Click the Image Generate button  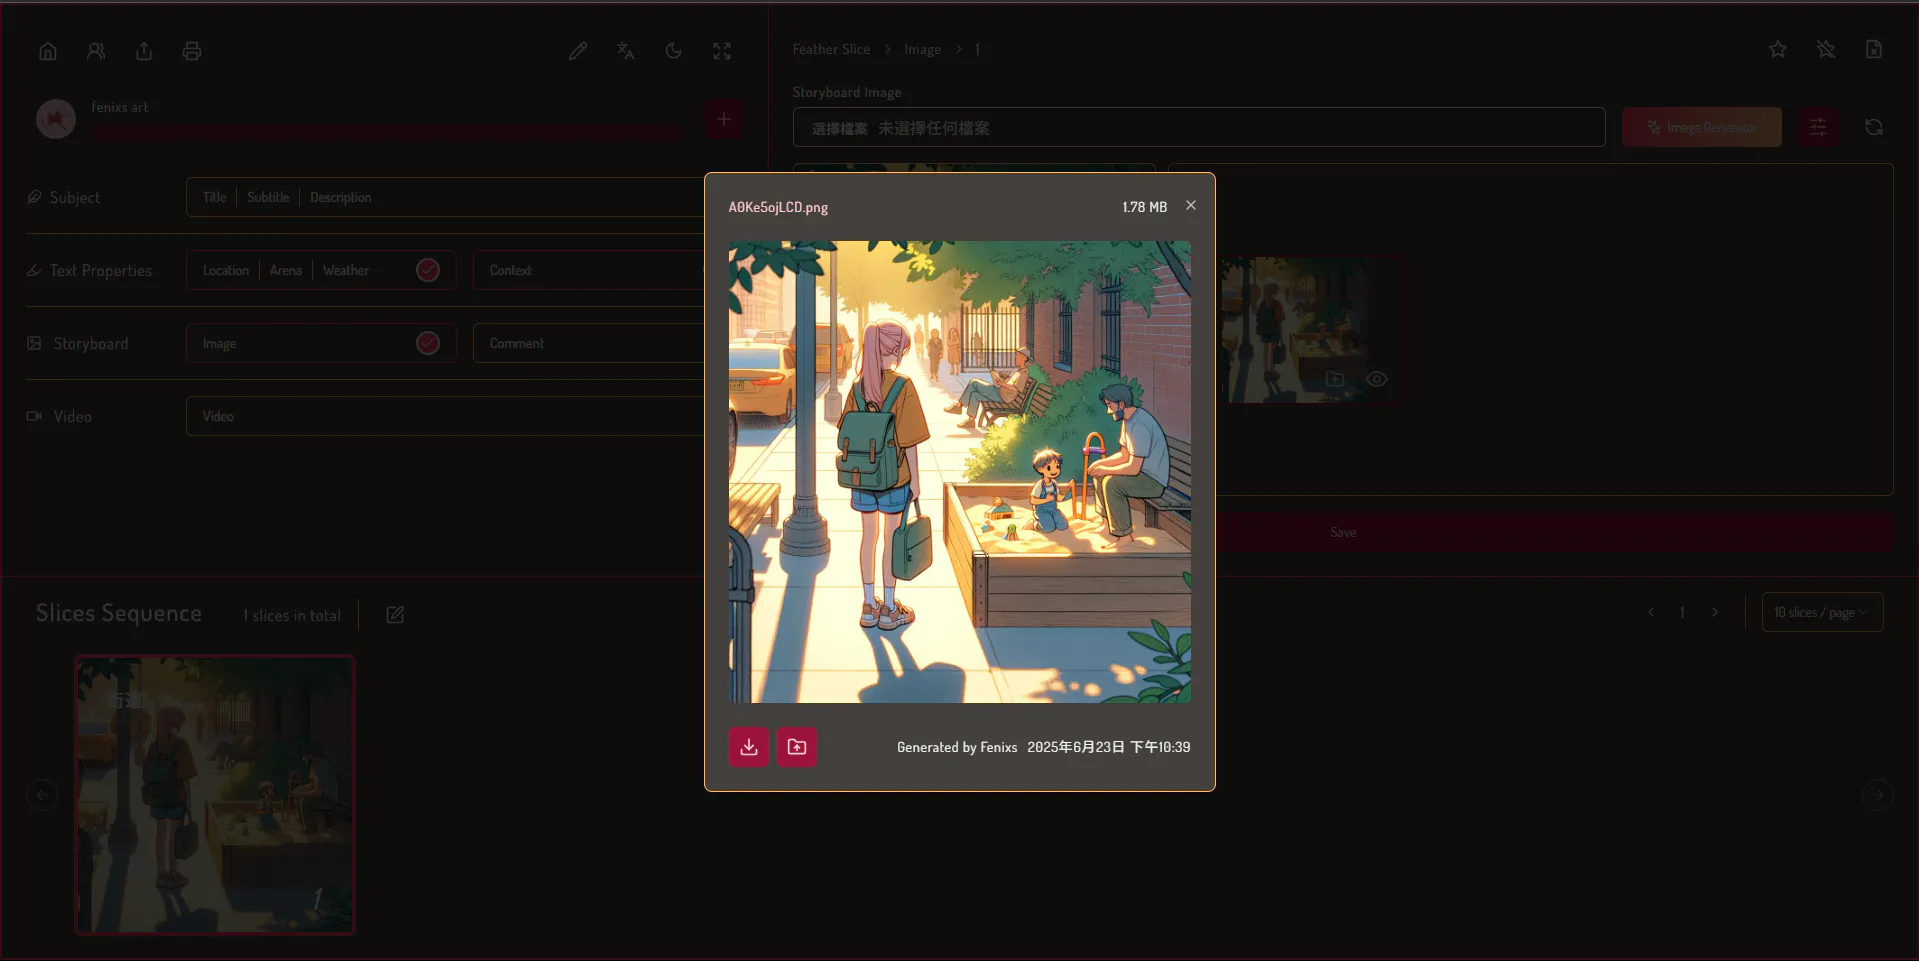pos(1701,127)
